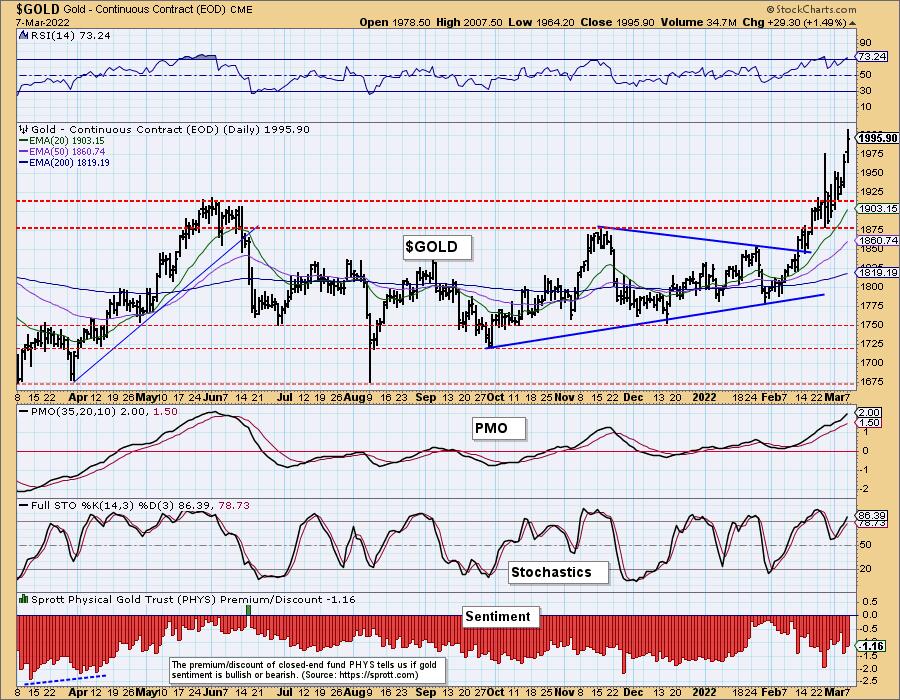The height and width of the screenshot is (700, 900).
Task: Click the Sentiment annotation box
Action: (x=501, y=617)
